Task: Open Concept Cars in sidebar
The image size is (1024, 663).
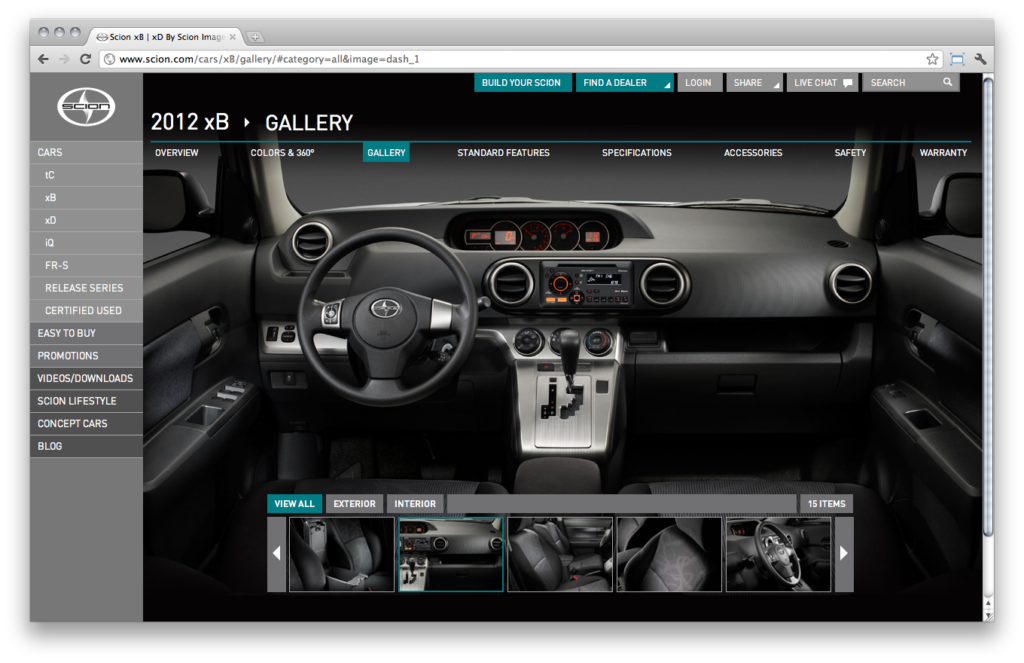Action: [86, 424]
